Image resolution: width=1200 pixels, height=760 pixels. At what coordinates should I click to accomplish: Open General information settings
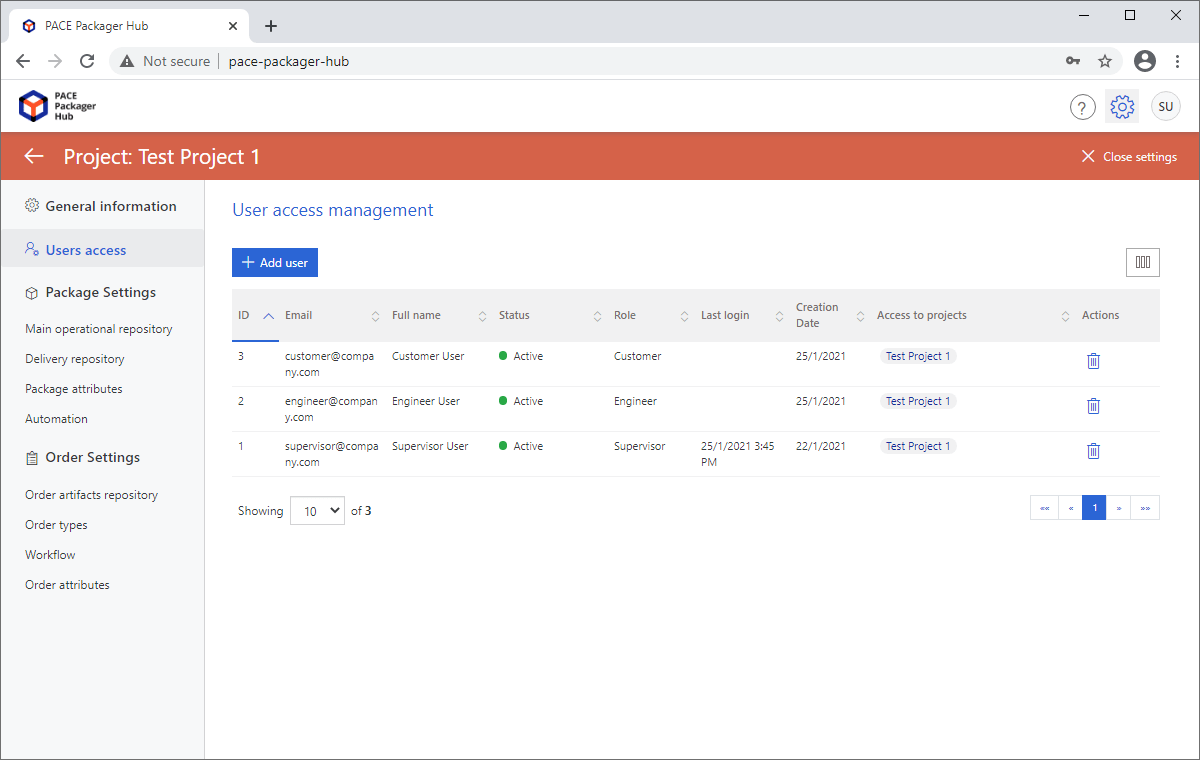pos(101,206)
